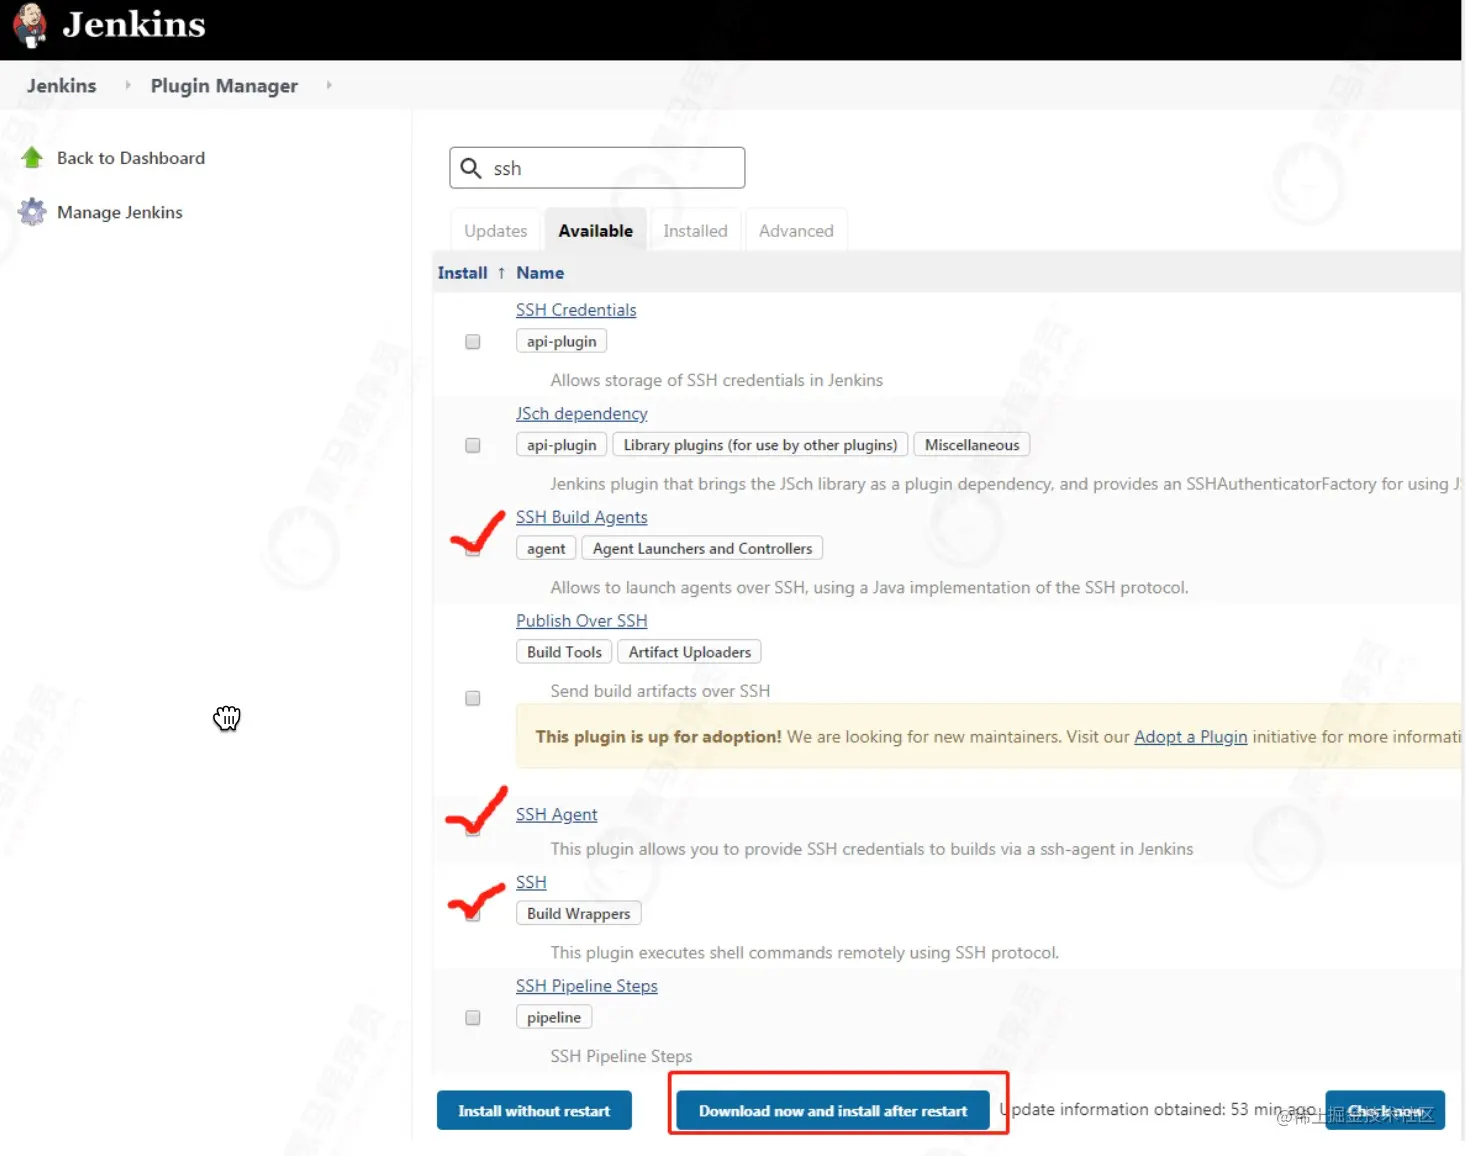Click the Library plugins tag

click(x=760, y=445)
